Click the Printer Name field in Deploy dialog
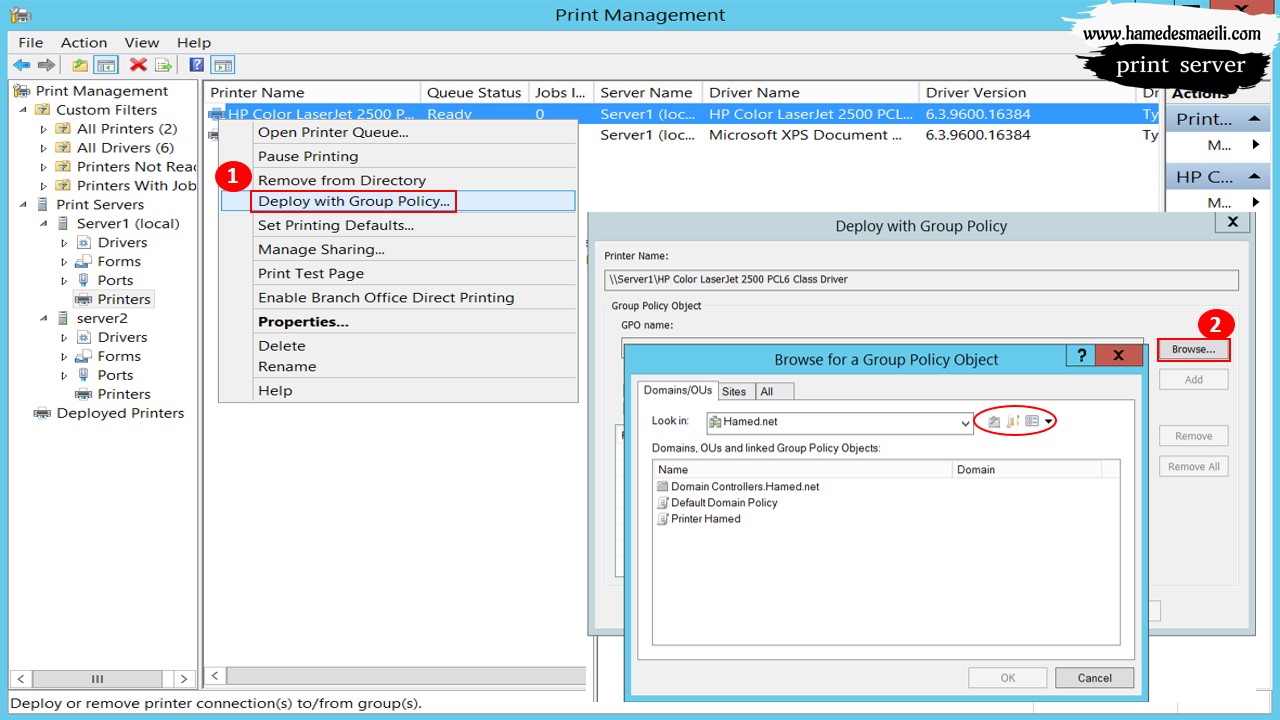Image resolution: width=1280 pixels, height=720 pixels. (x=921, y=280)
